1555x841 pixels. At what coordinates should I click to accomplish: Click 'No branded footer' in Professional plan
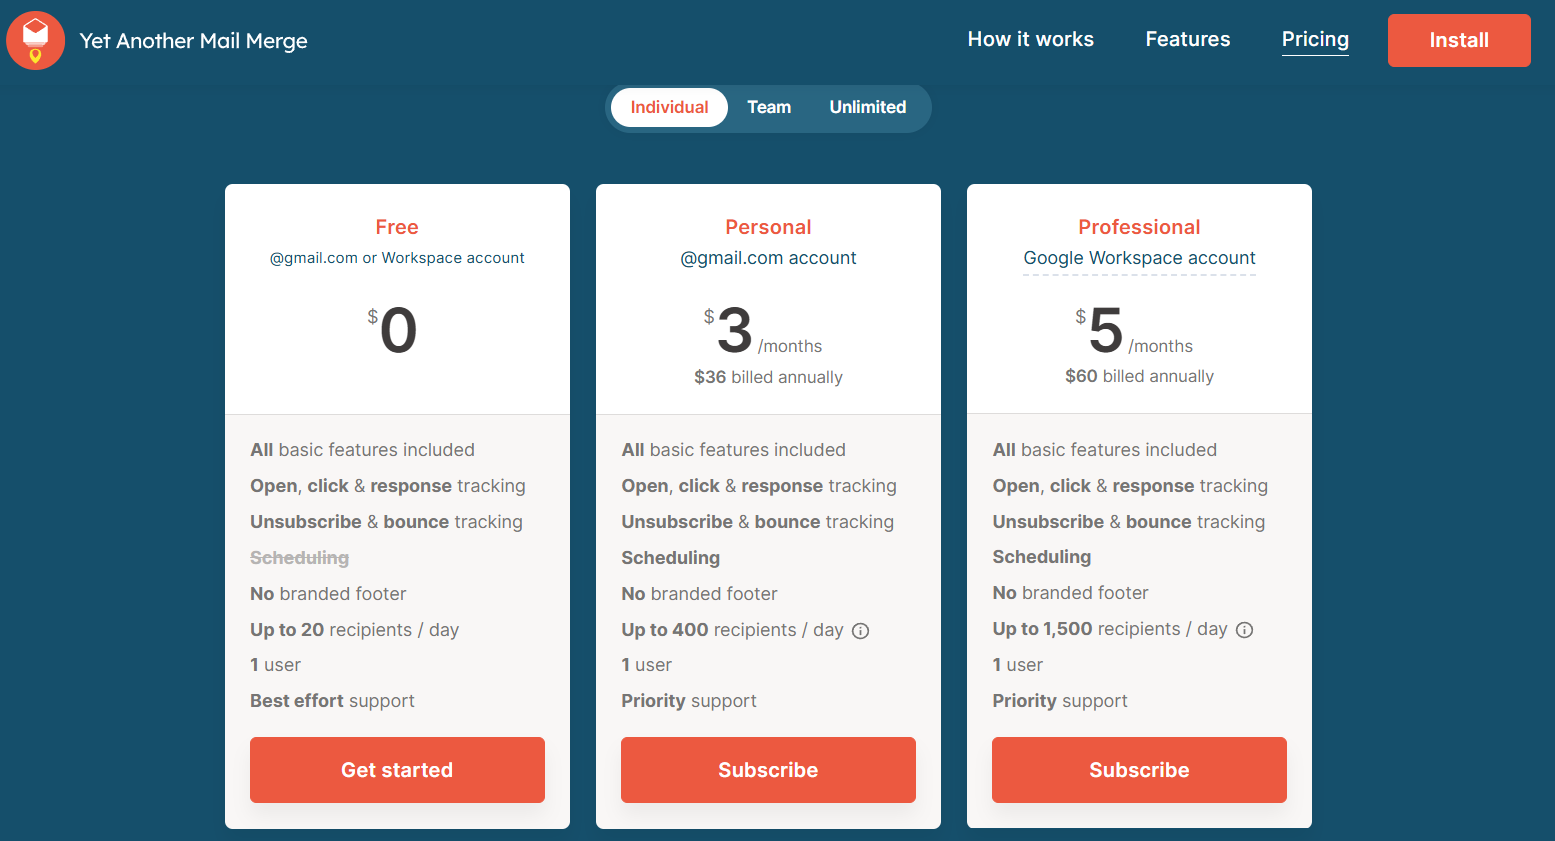(x=1070, y=593)
